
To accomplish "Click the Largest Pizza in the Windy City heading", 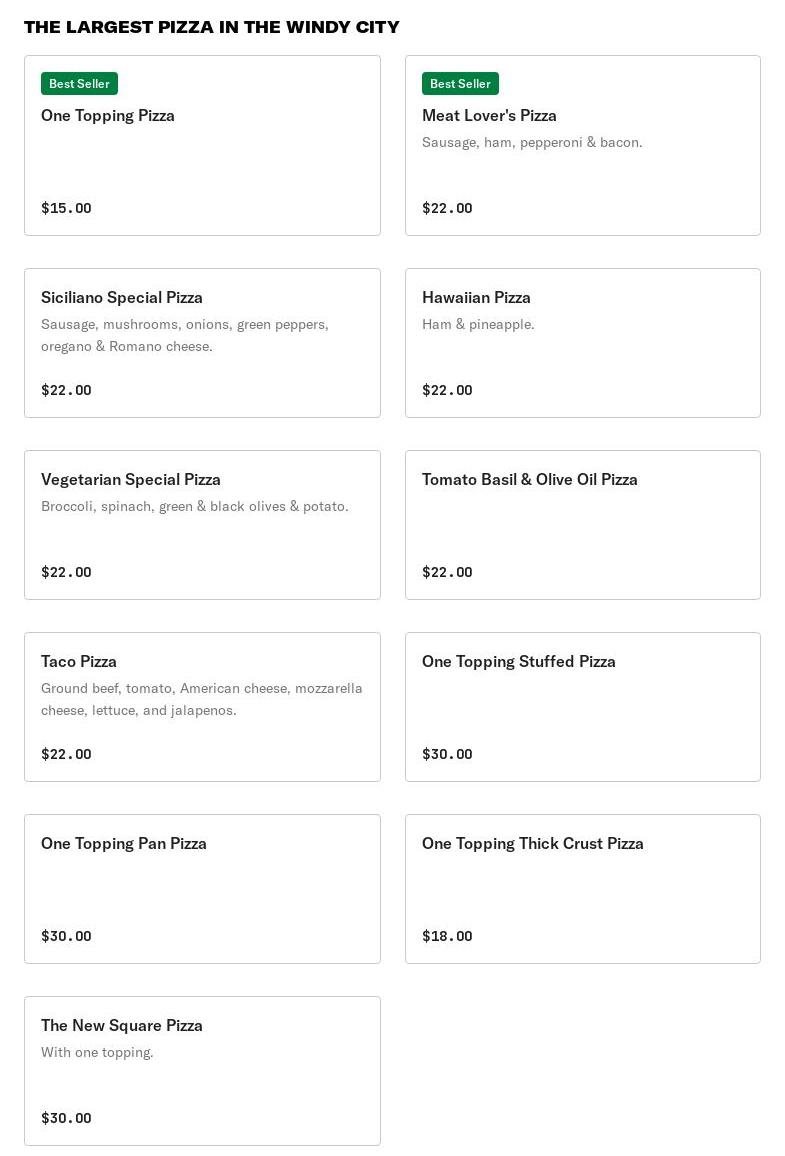I will click(212, 27).
